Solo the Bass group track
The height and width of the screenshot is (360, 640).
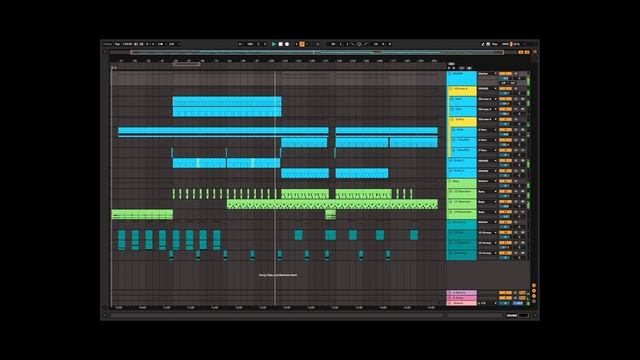pyautogui.click(x=516, y=181)
